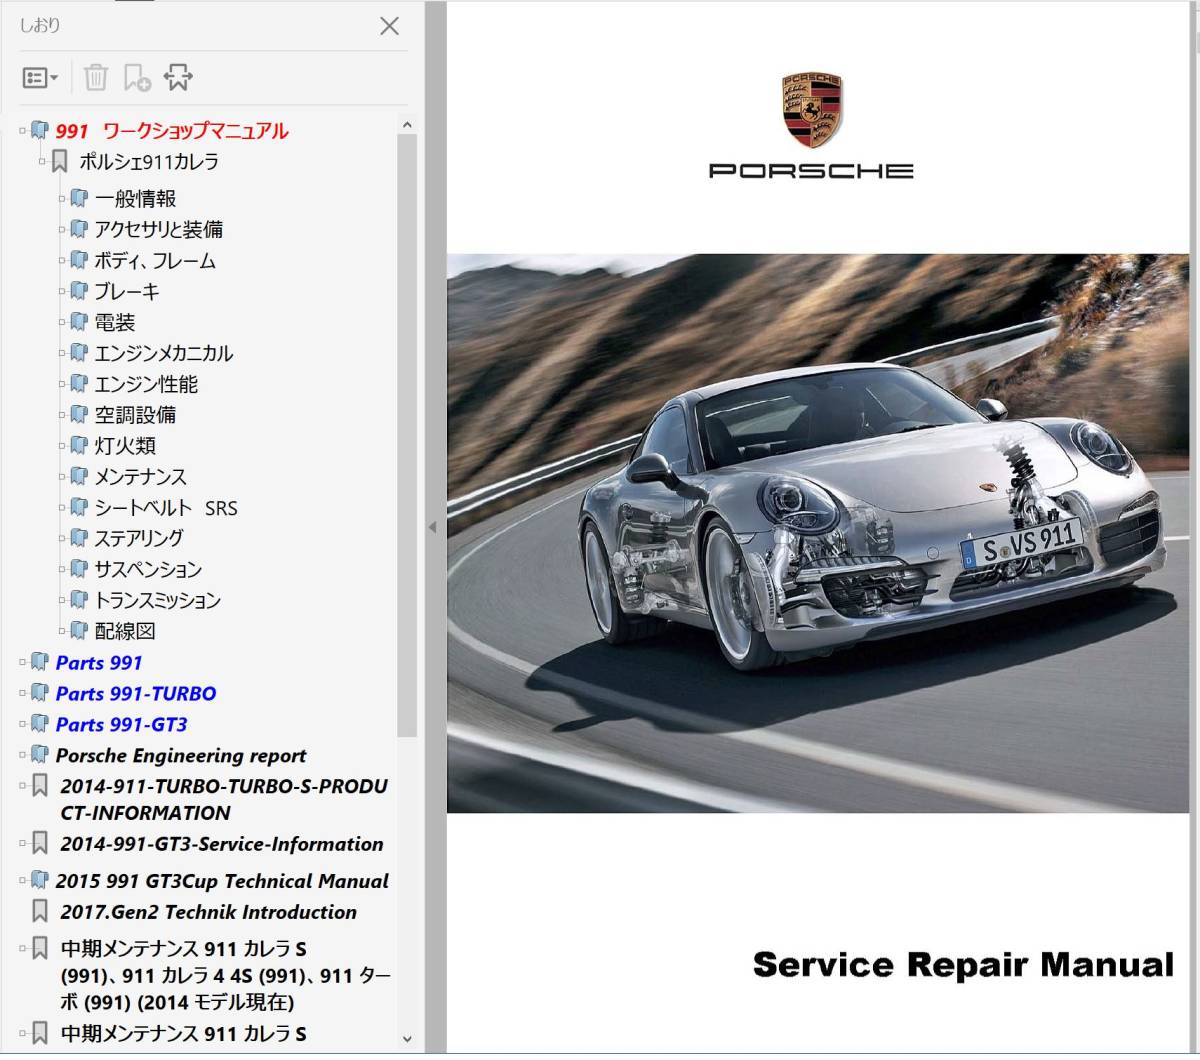Screen dimensions: 1200x1060
Task: Expand the アクセサリと装備 bookmark node
Action: (62, 229)
